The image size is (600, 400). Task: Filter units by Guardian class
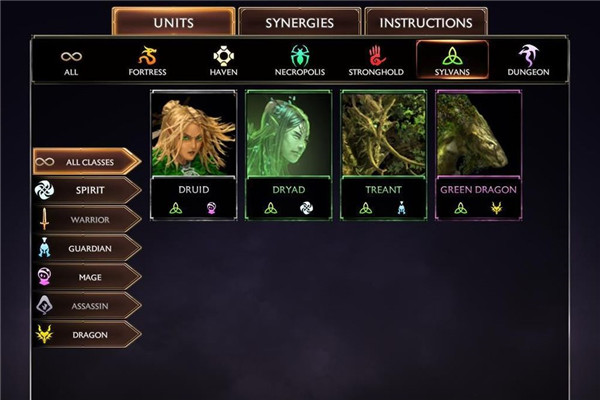coord(87,248)
